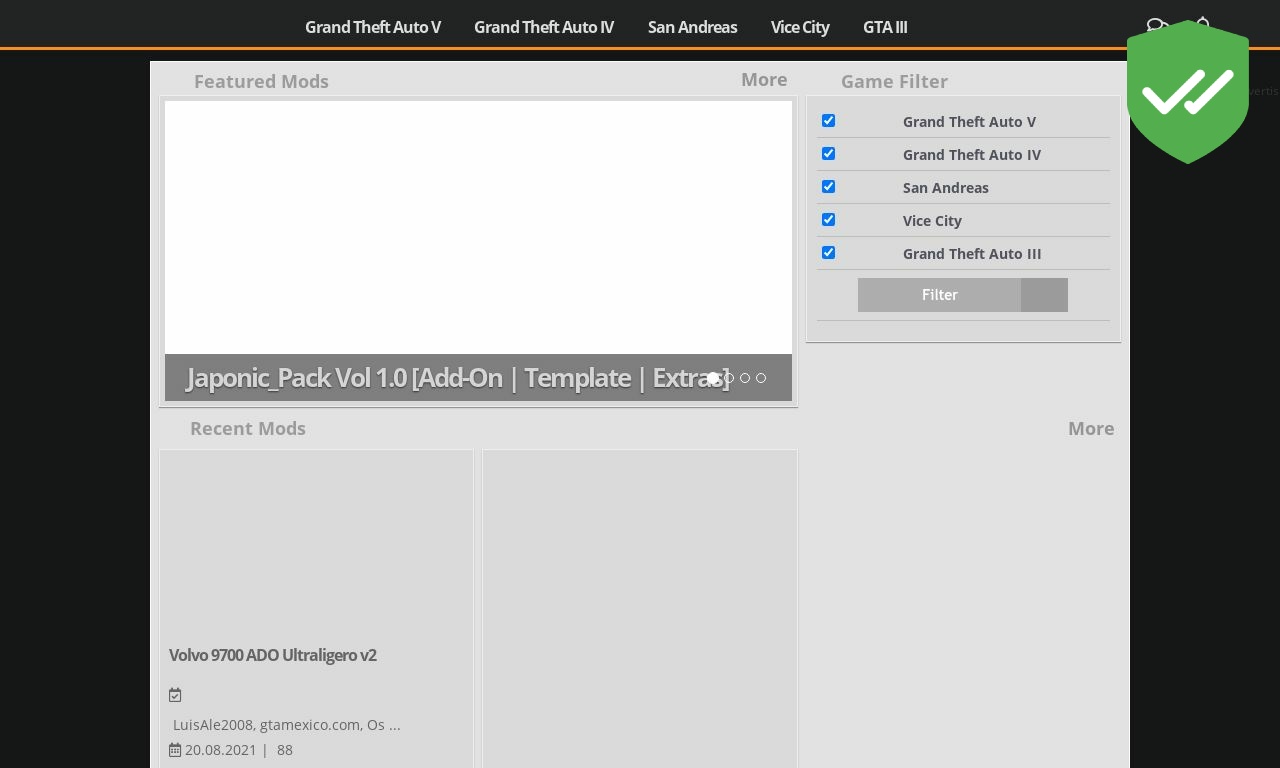Viewport: 1280px width, 768px height.
Task: Click the Game Filter heading
Action: click(894, 82)
